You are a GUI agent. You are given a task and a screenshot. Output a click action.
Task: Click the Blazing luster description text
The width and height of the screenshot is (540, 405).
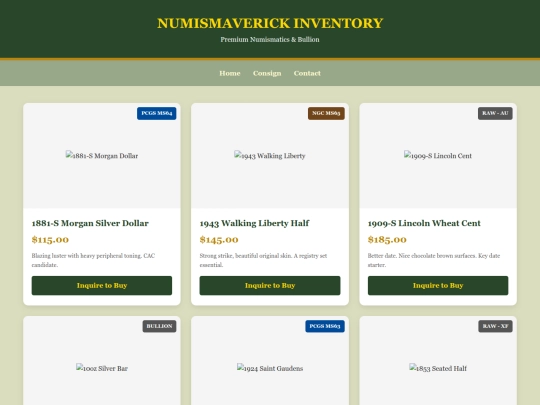point(93,260)
